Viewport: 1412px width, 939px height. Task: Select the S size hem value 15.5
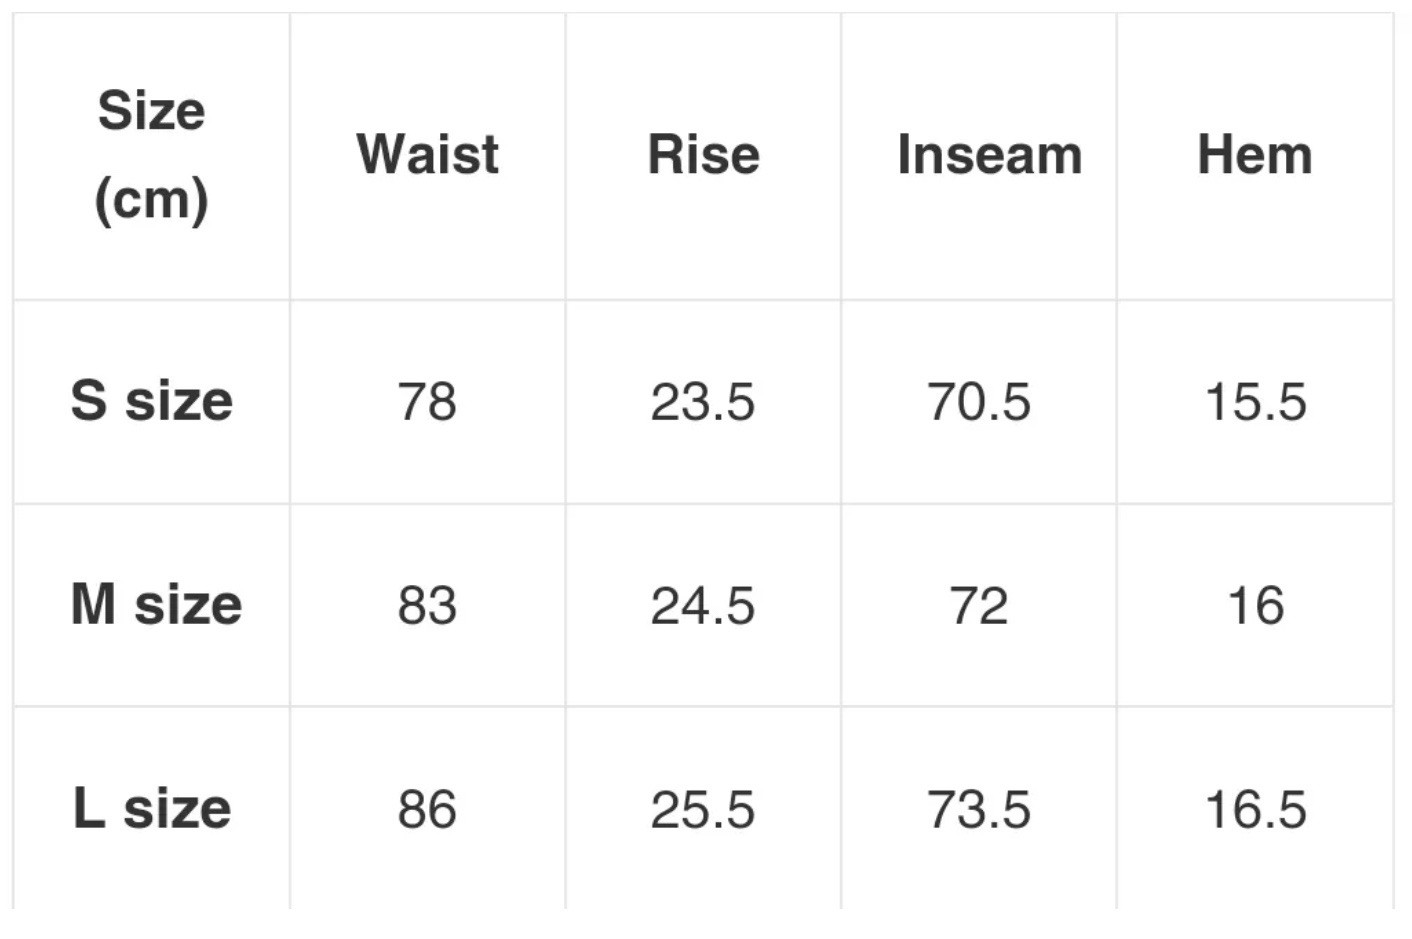1255,402
